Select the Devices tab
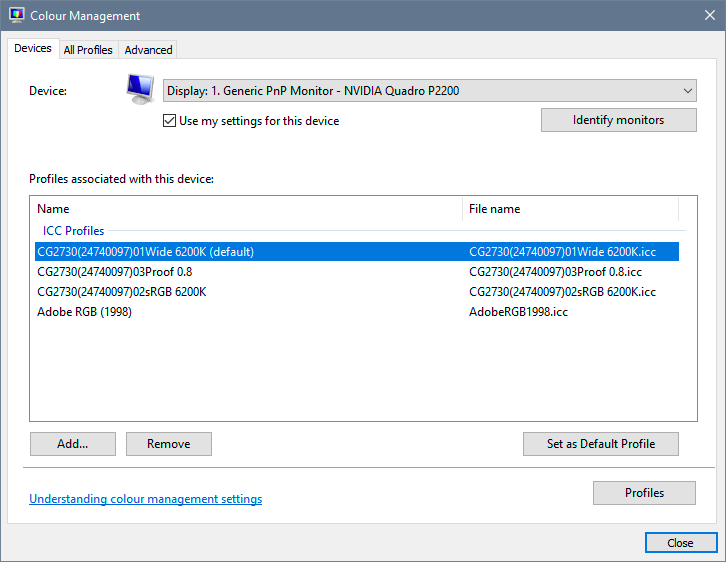Screen dimensions: 726x562 (x=33, y=49)
